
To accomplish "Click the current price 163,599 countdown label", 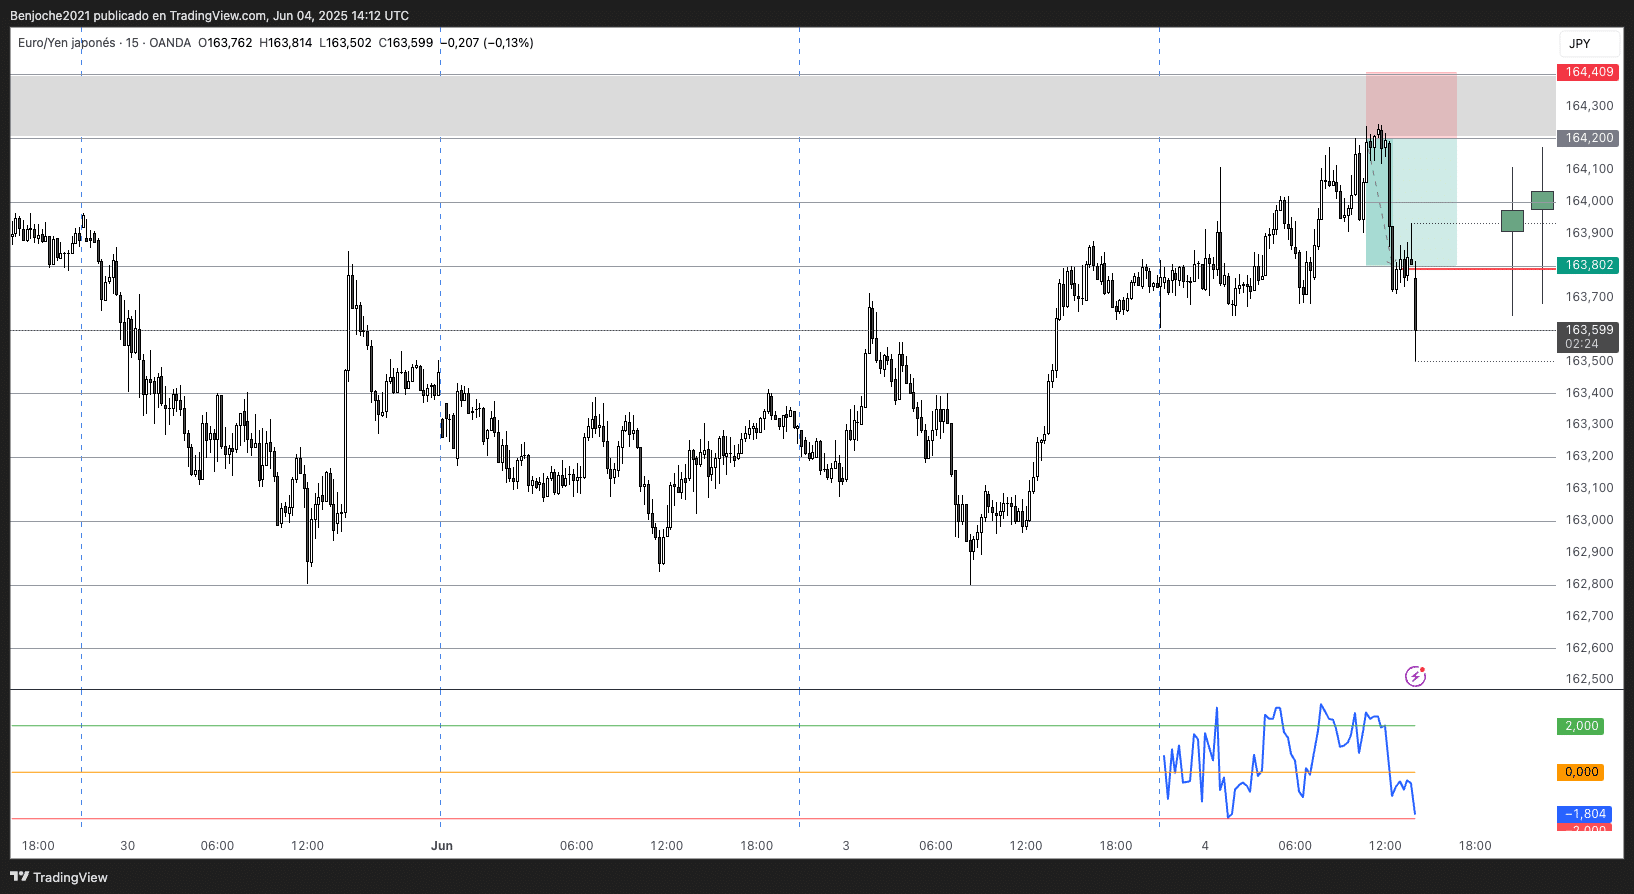I will 1588,336.
